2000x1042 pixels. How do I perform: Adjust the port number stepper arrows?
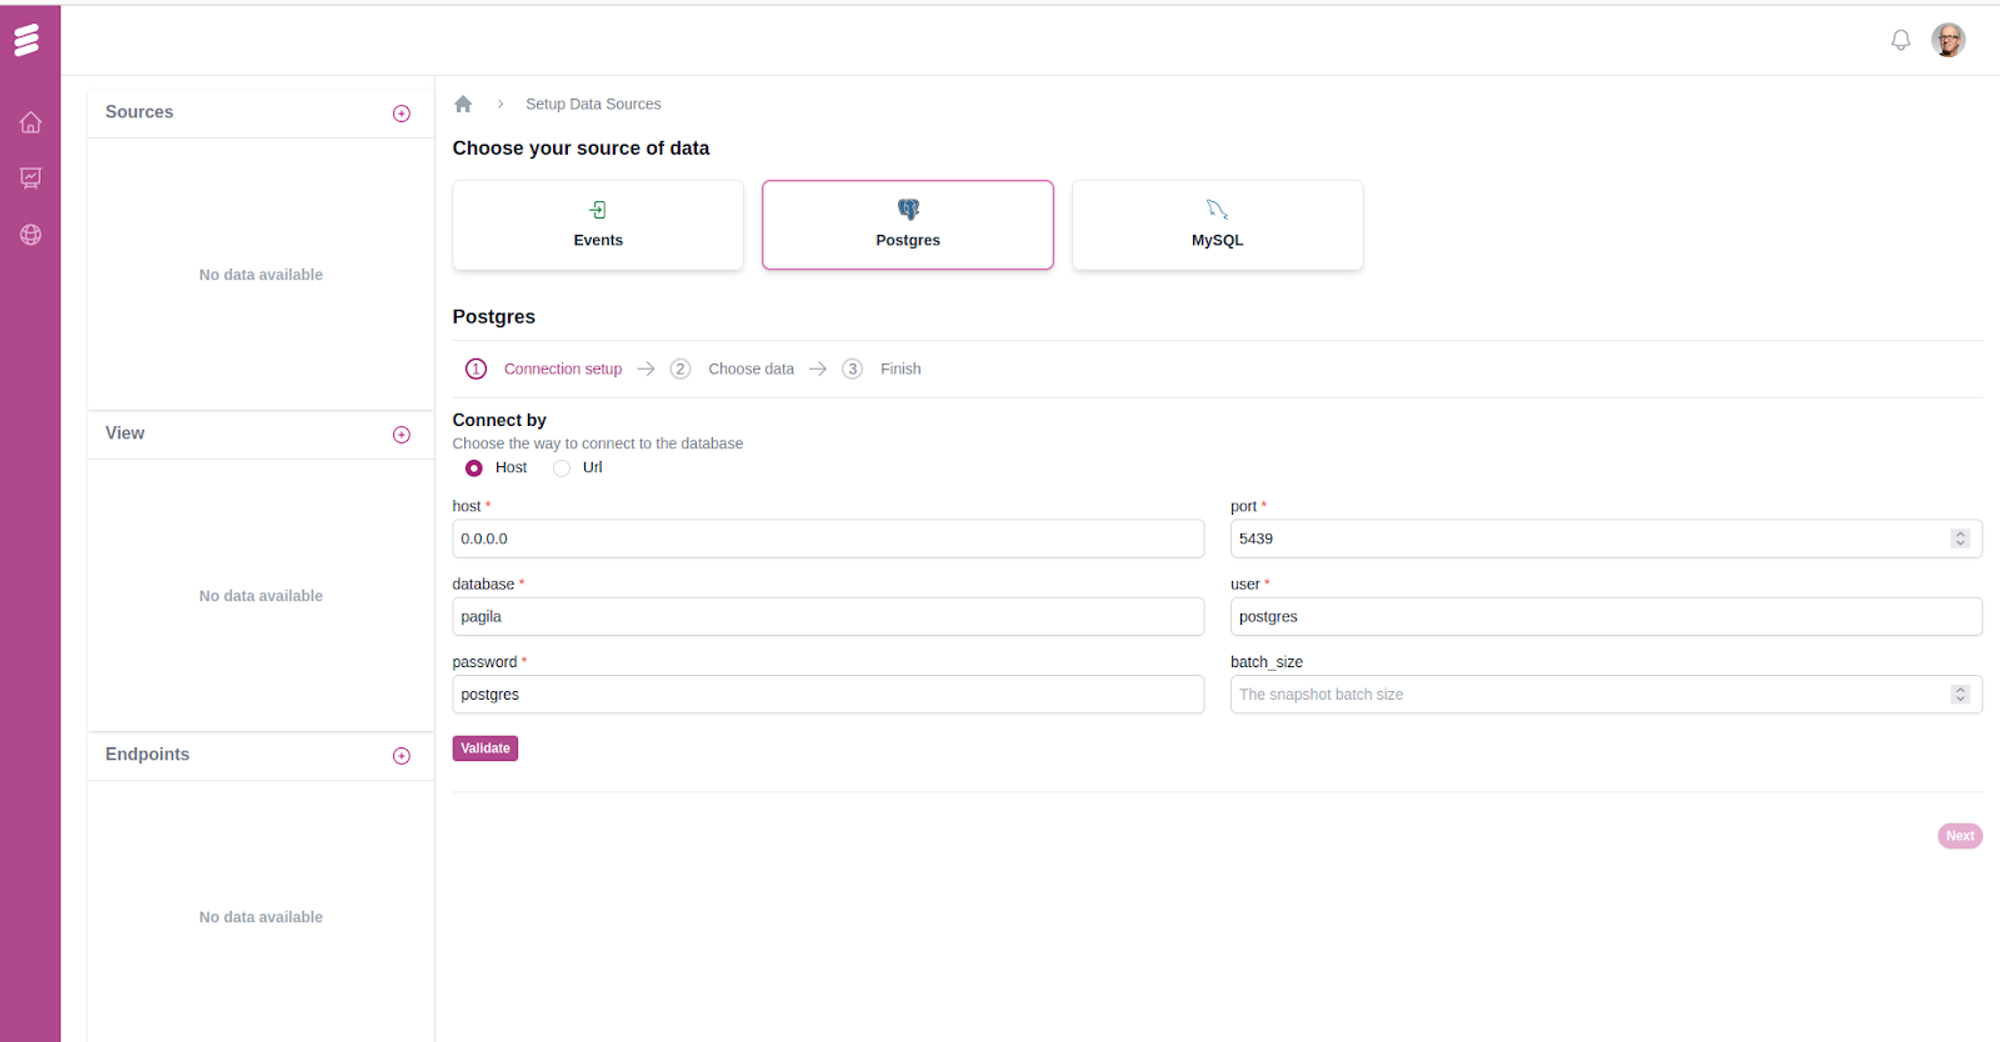[1959, 539]
